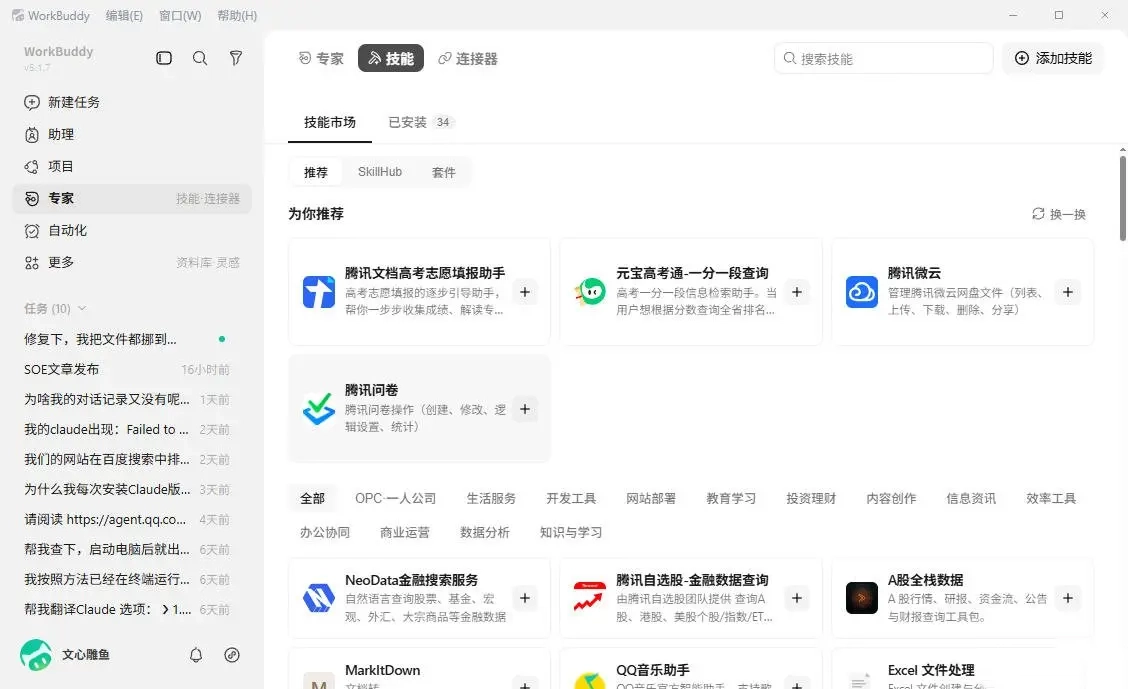The width and height of the screenshot is (1128, 689).
Task: Open 项目 in the sidebar
Action: click(x=132, y=166)
